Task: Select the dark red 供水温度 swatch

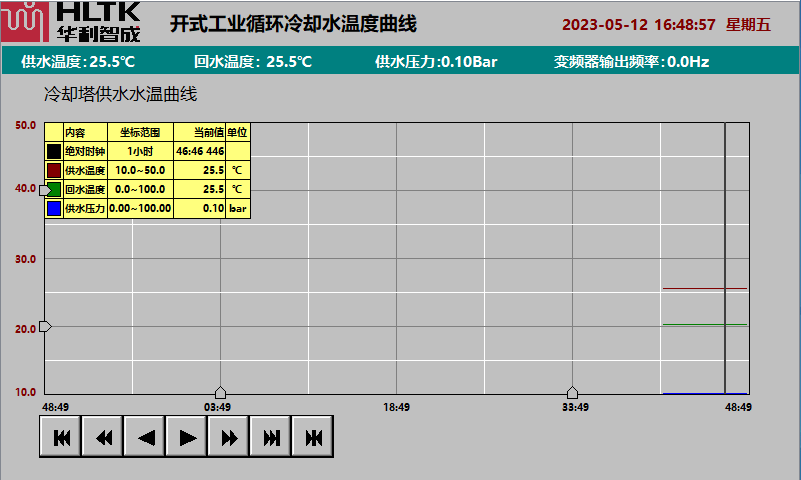Action: (54, 170)
